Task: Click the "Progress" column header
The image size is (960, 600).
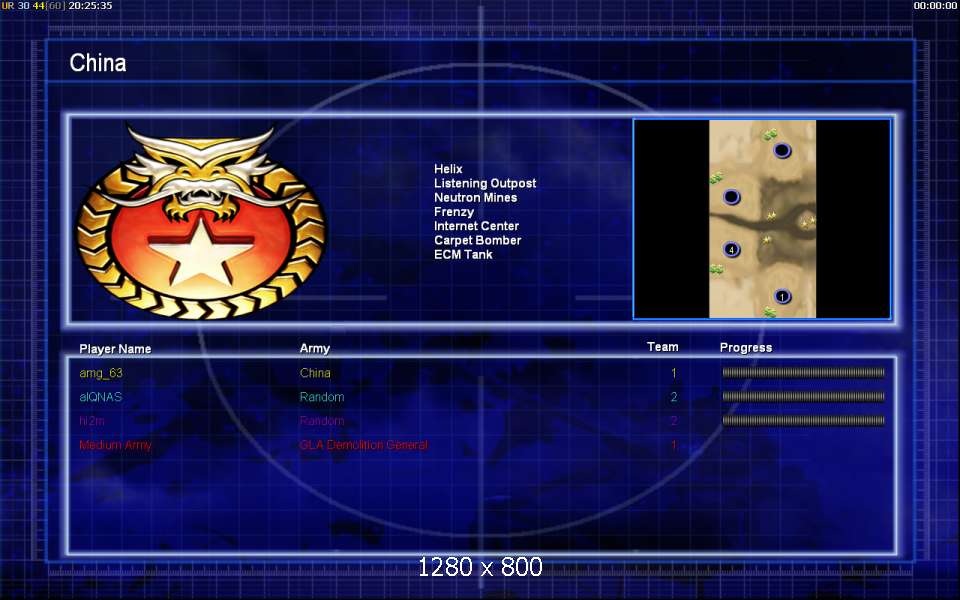Action: (746, 348)
